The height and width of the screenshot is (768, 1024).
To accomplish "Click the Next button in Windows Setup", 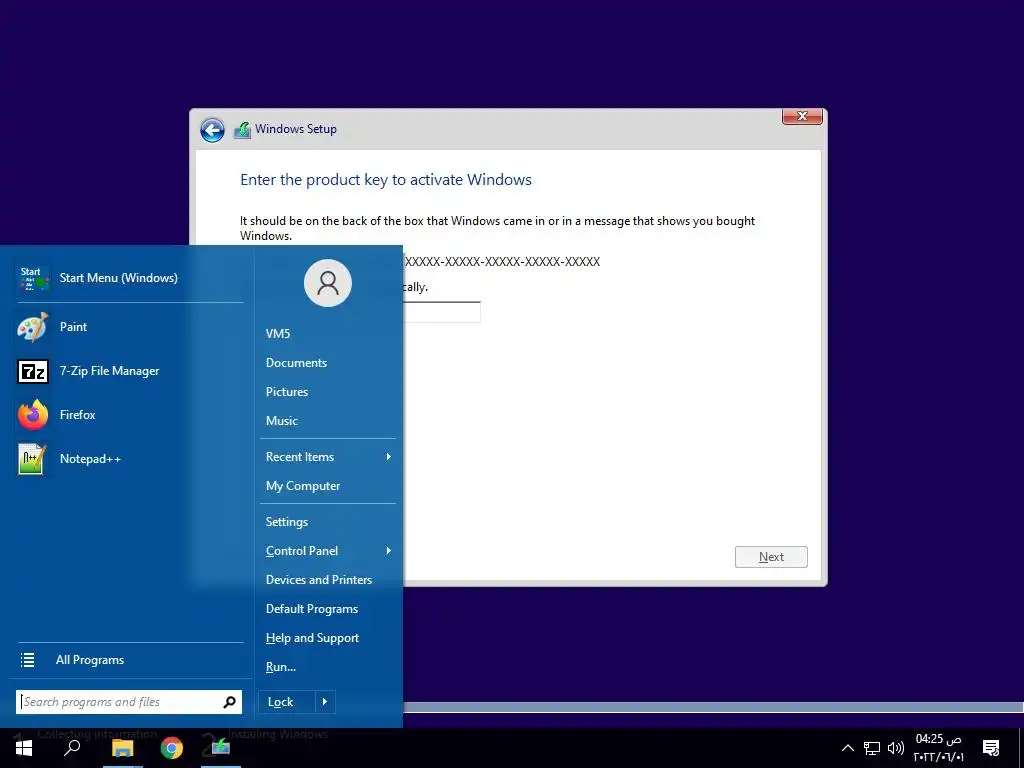I will [771, 557].
